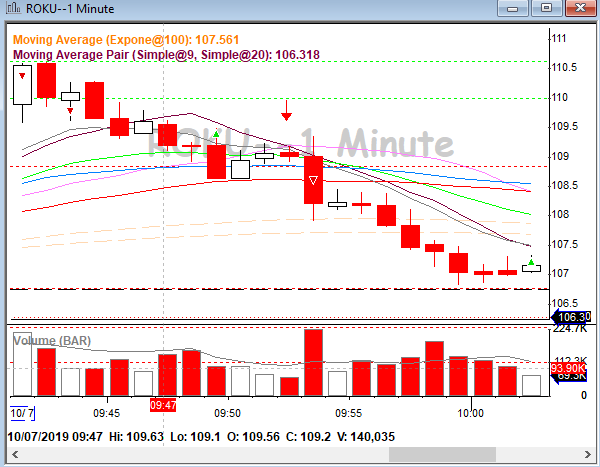Click green up arrow marker near 09:50 candle
The image size is (600, 467).
coord(216,134)
